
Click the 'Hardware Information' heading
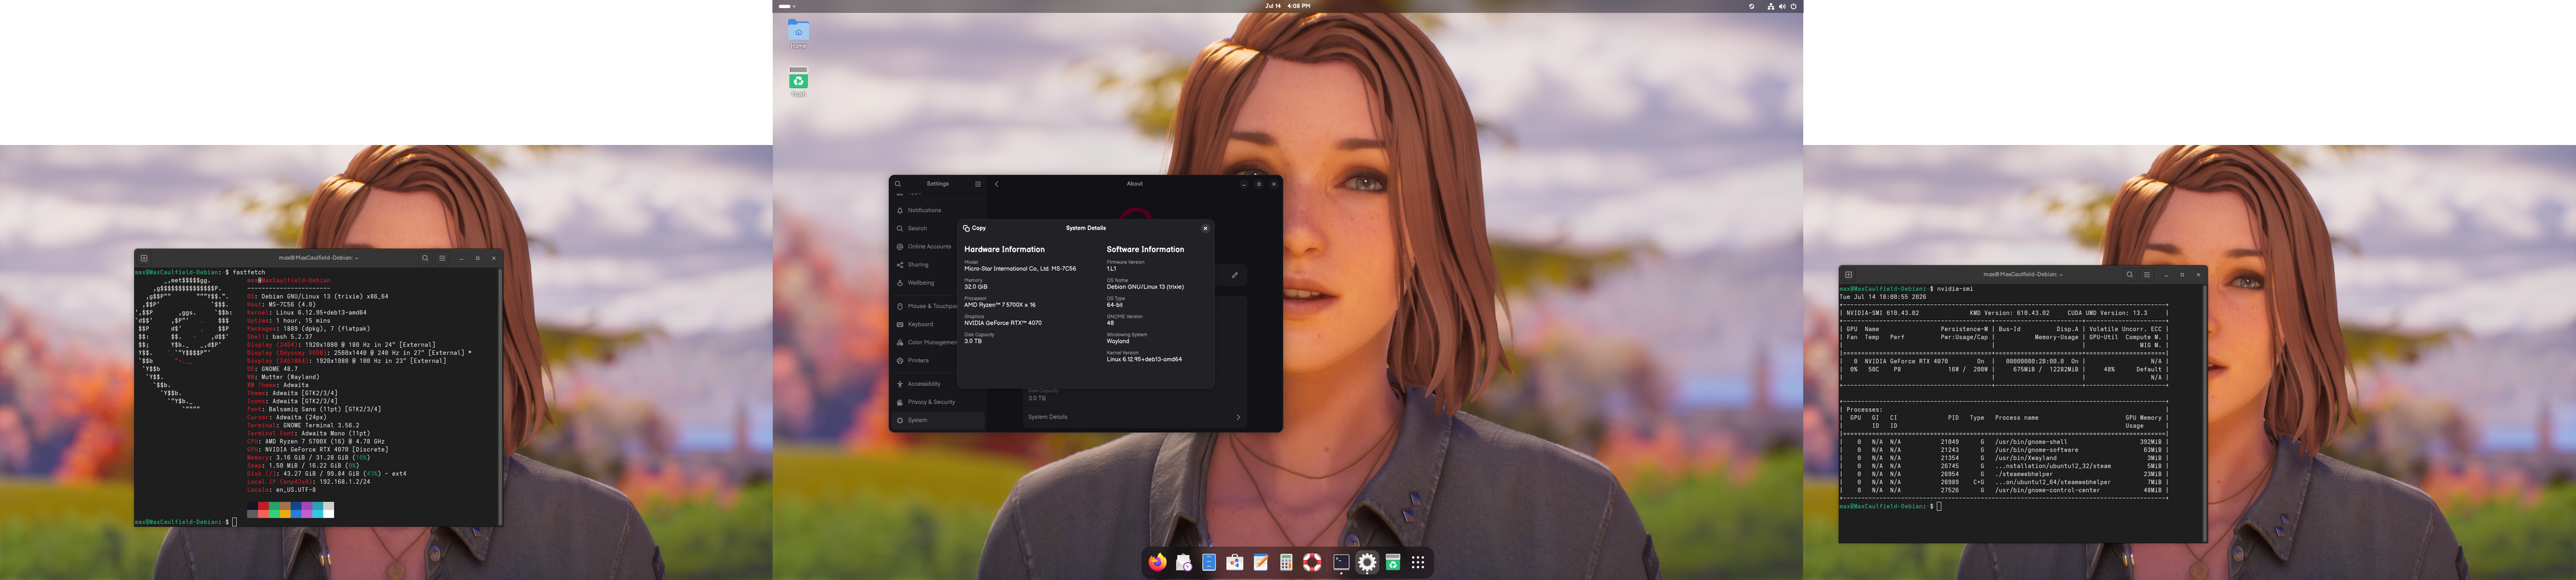pyautogui.click(x=1004, y=250)
